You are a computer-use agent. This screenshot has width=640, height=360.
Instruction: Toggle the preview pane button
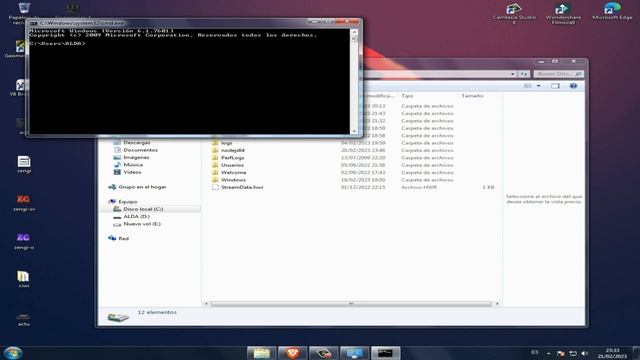(555, 86)
